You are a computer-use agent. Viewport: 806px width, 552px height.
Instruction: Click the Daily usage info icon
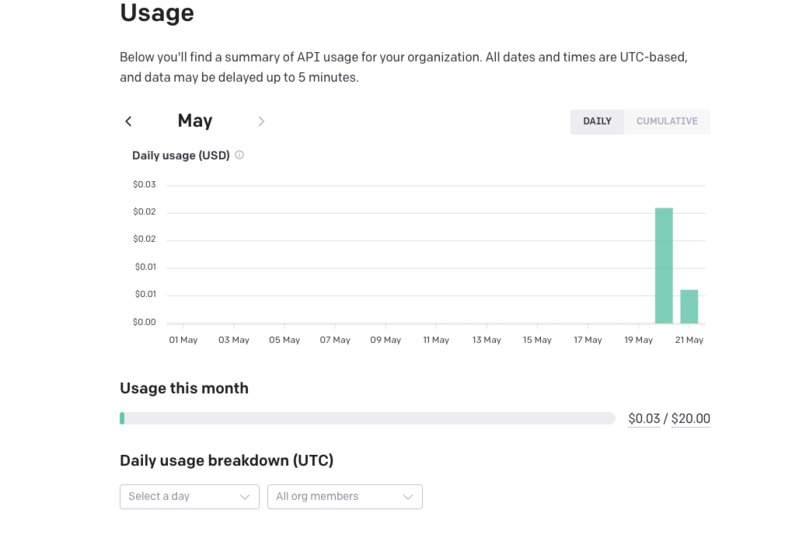pos(240,155)
